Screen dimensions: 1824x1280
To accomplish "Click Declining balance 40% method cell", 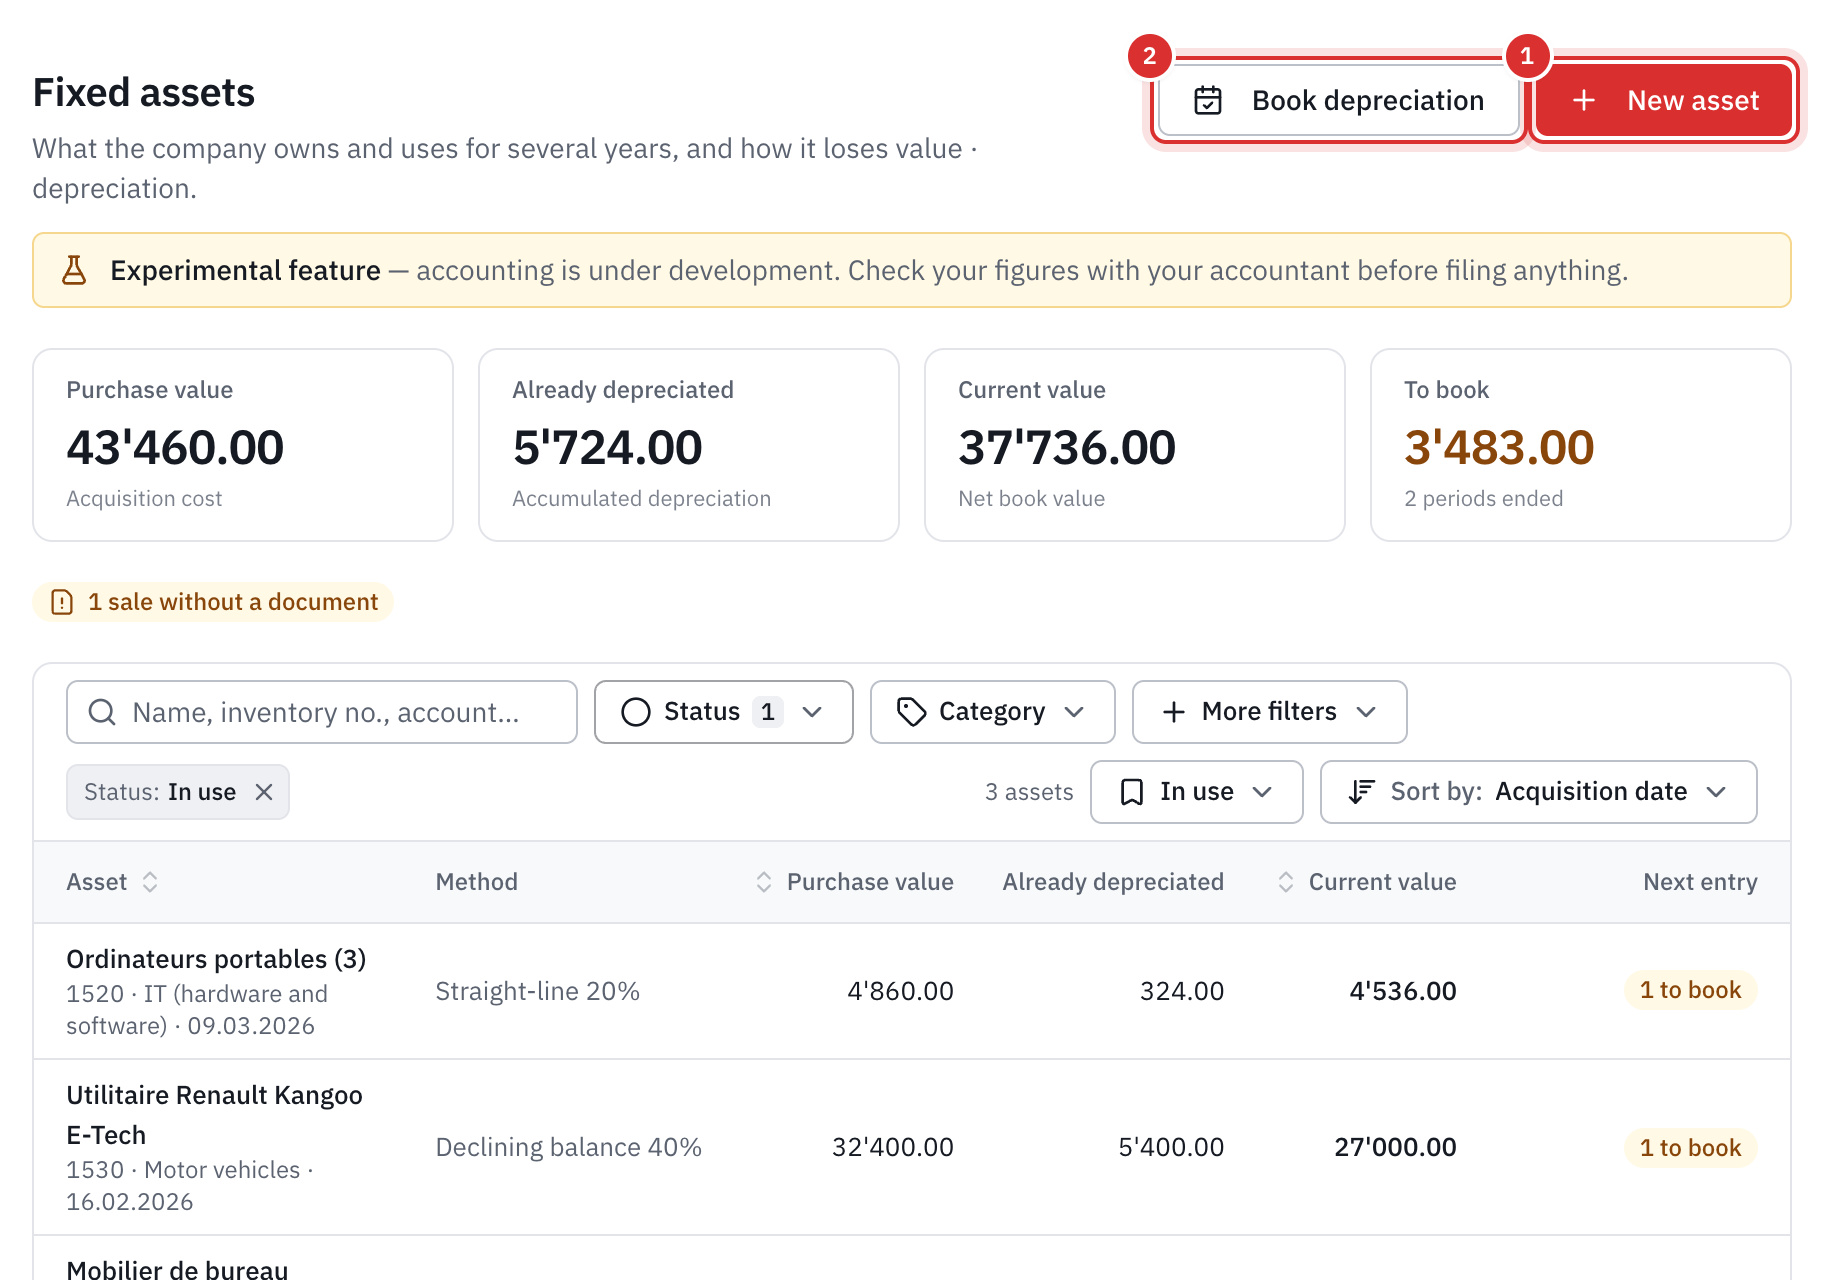I will 569,1147.
